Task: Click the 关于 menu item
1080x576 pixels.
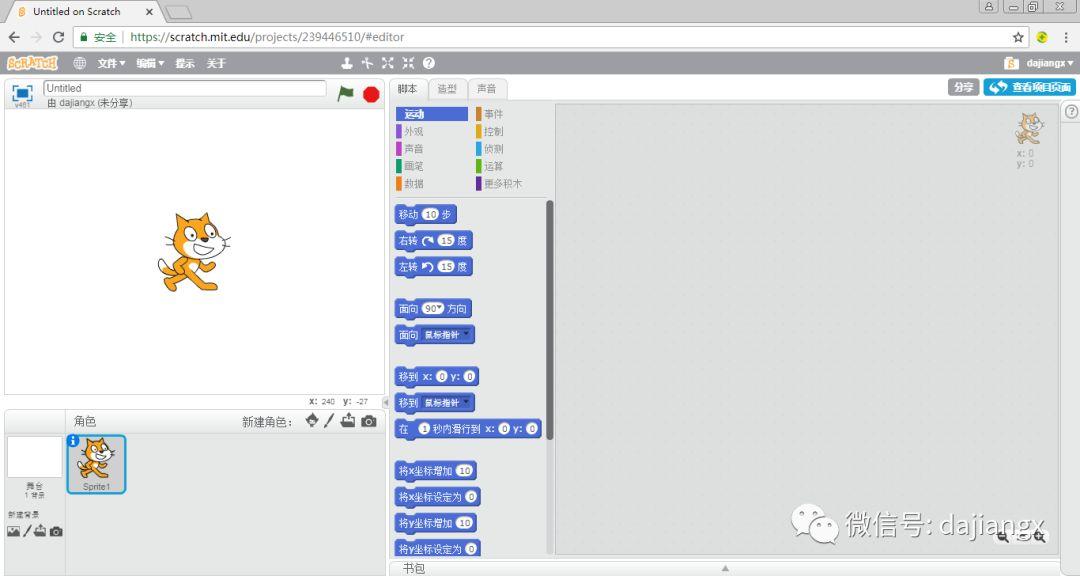Action: [216, 63]
